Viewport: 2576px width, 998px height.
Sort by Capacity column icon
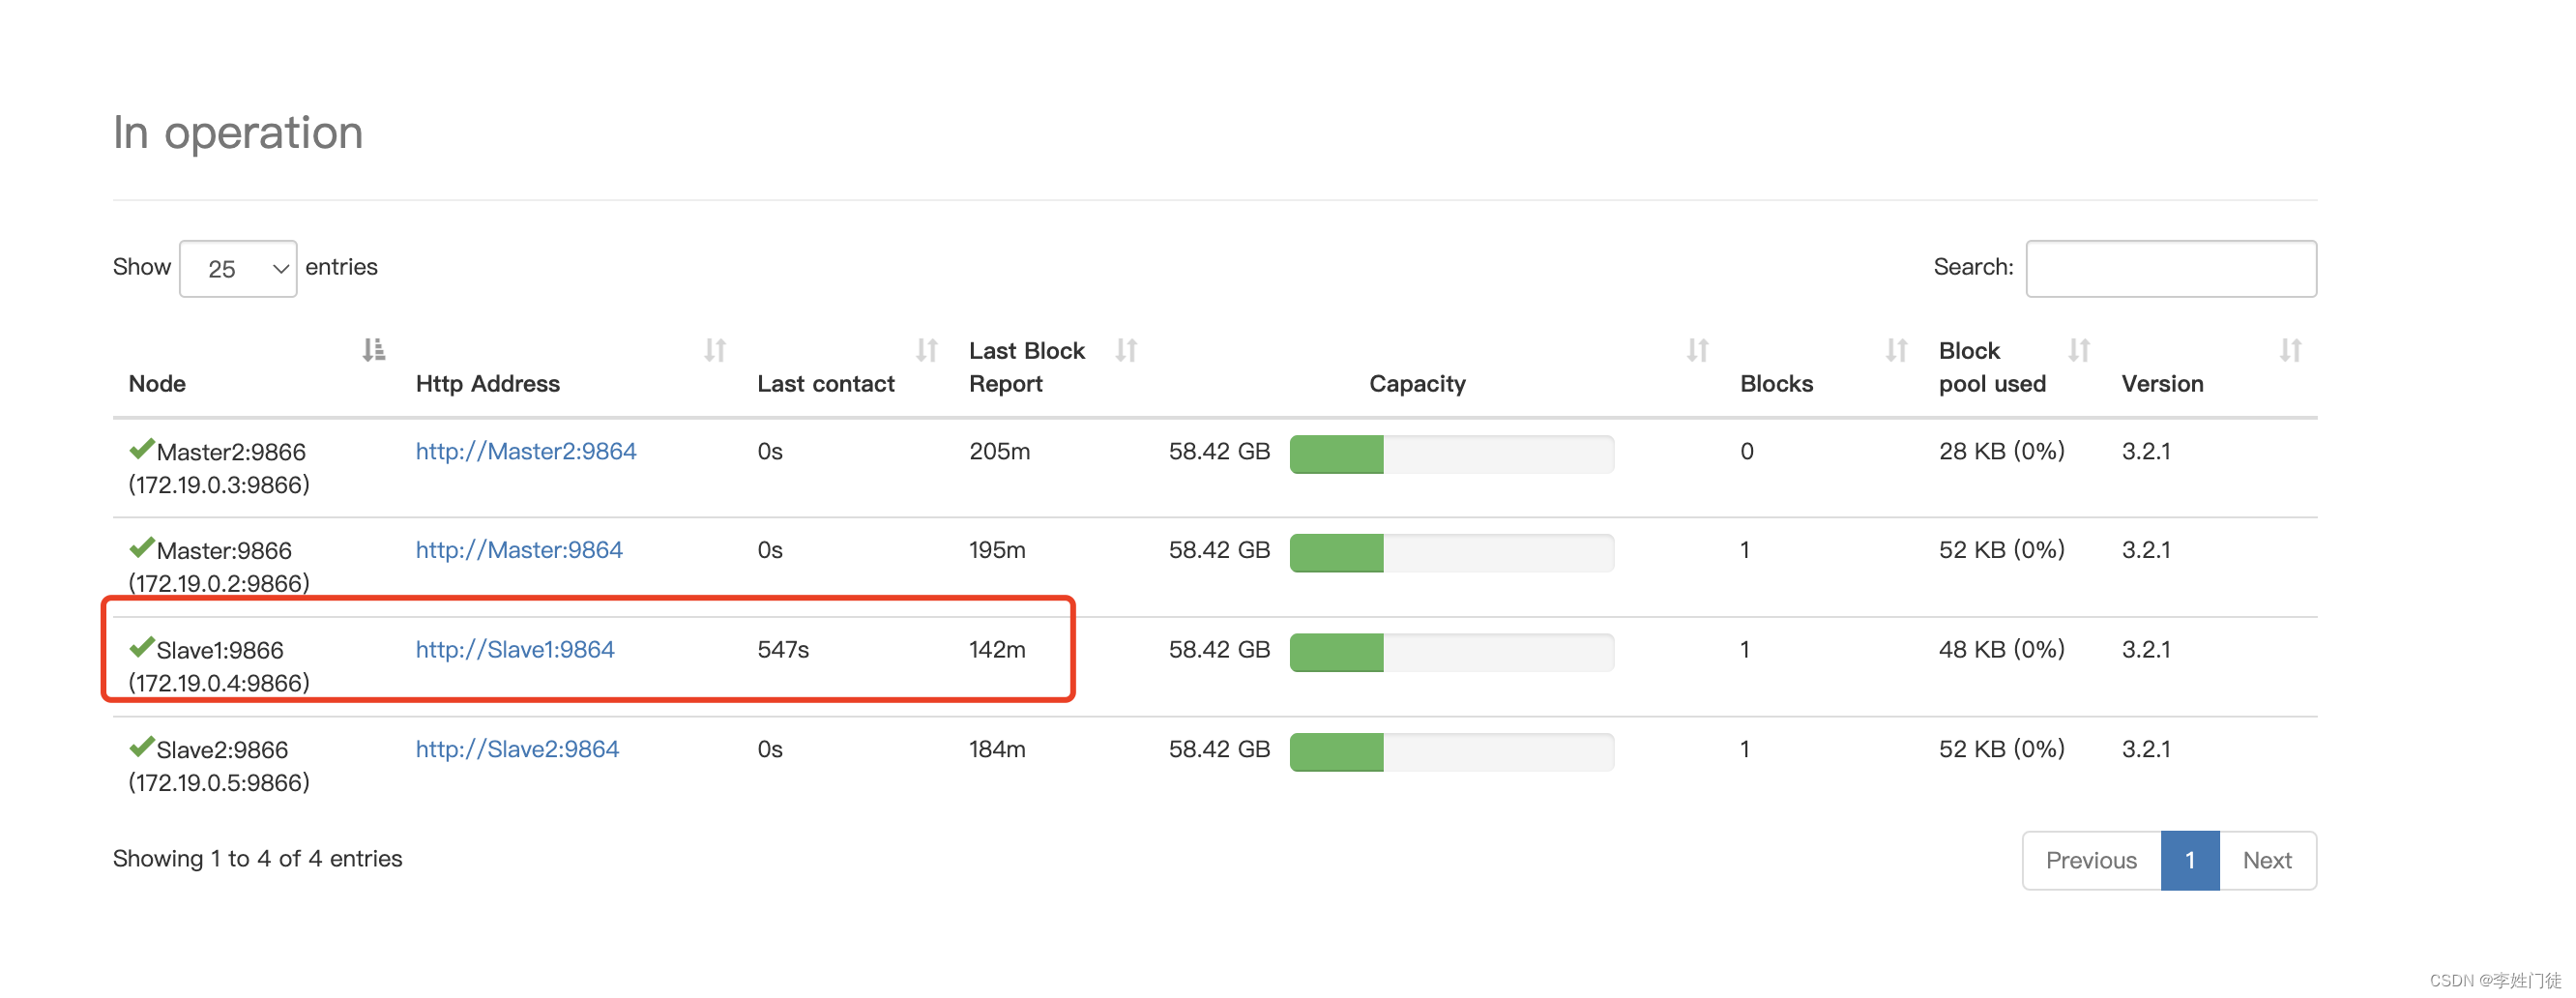coord(1698,350)
